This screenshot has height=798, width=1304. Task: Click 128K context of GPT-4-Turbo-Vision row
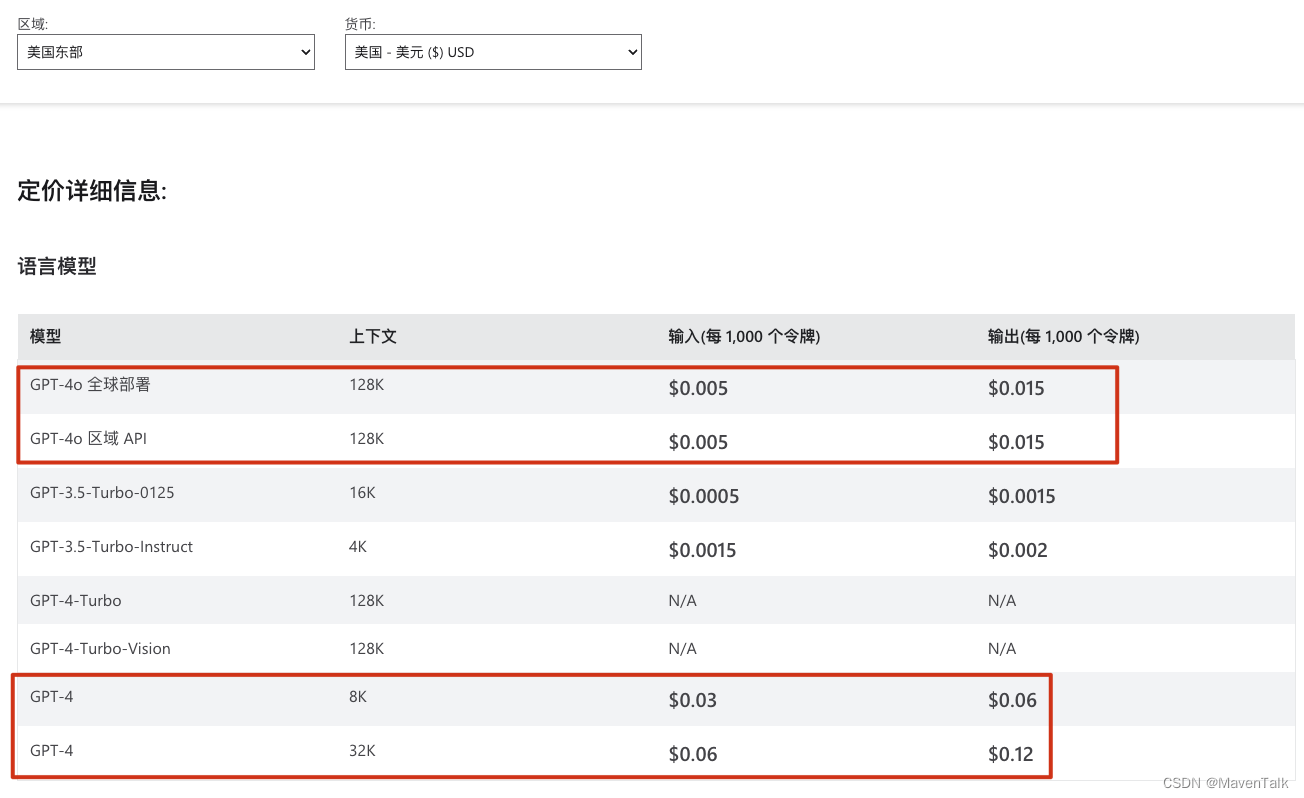(x=367, y=648)
